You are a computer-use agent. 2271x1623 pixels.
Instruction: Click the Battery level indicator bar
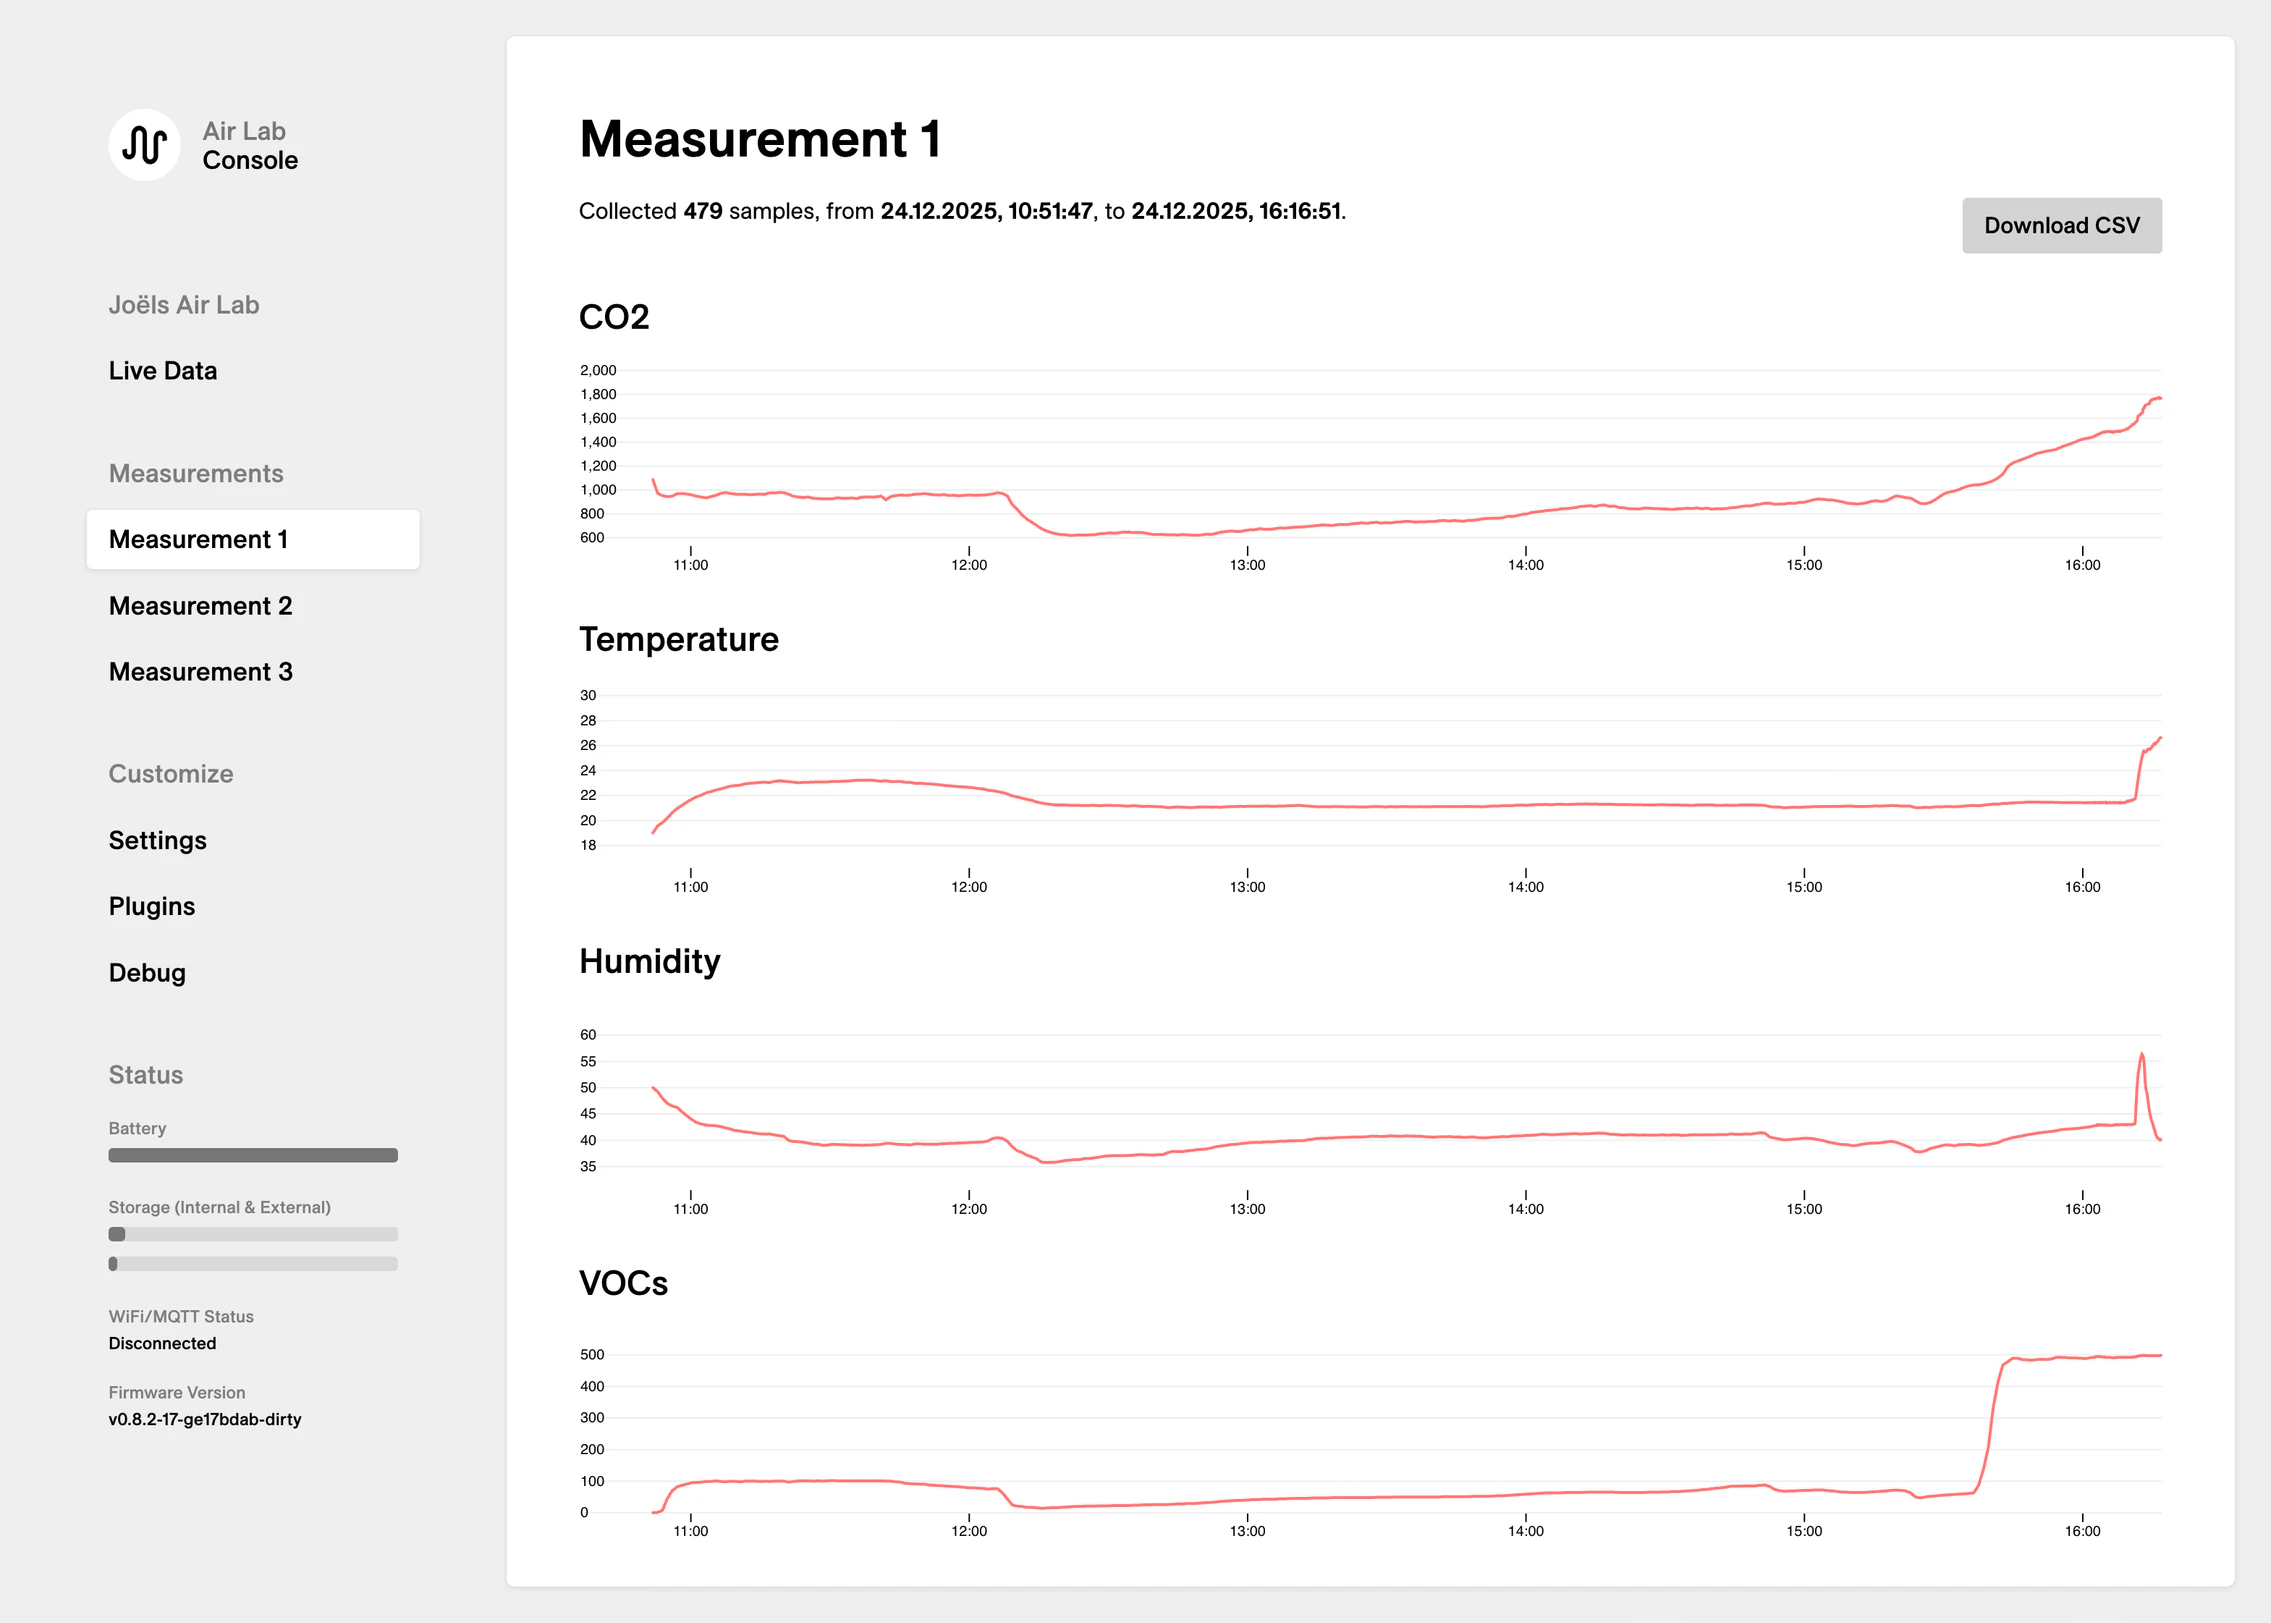pos(253,1155)
